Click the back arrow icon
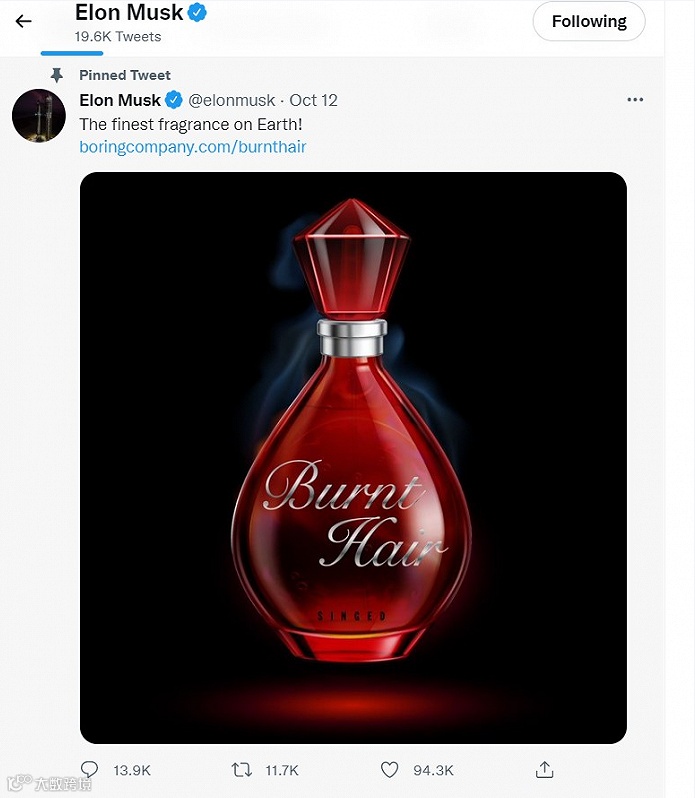This screenshot has width=695, height=798. (24, 21)
